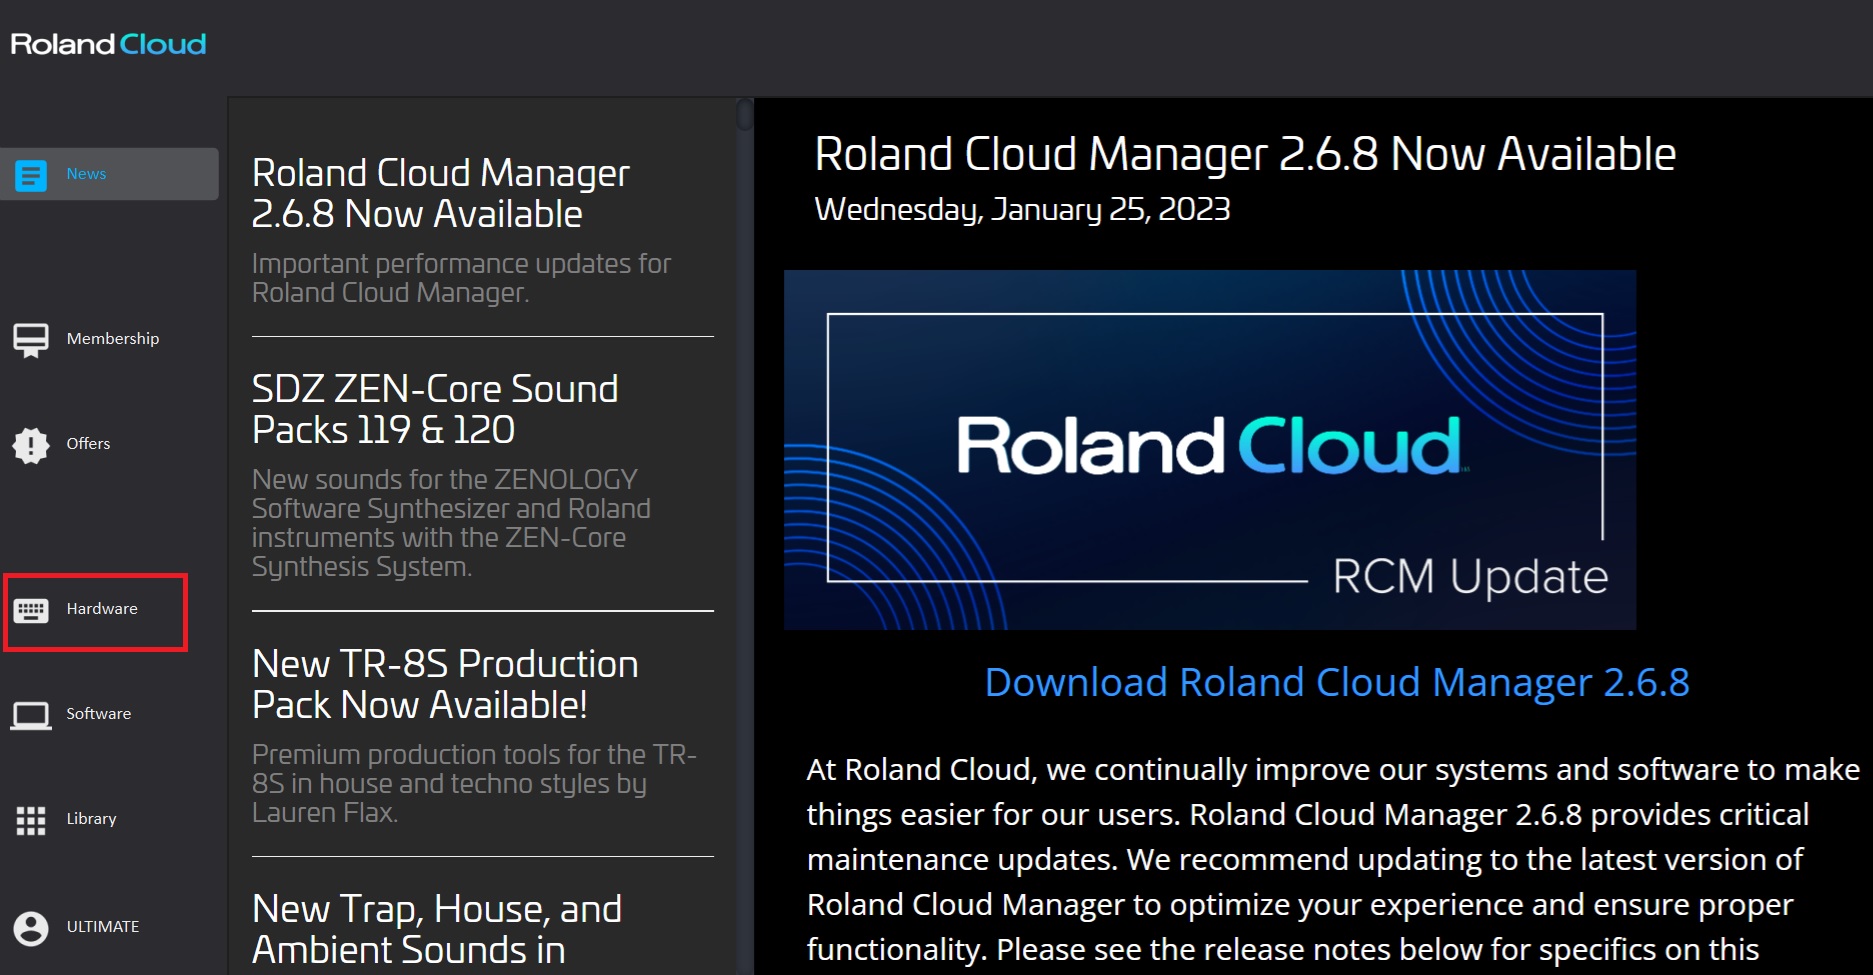Click the News document icon
The image size is (1873, 975).
point(31,175)
